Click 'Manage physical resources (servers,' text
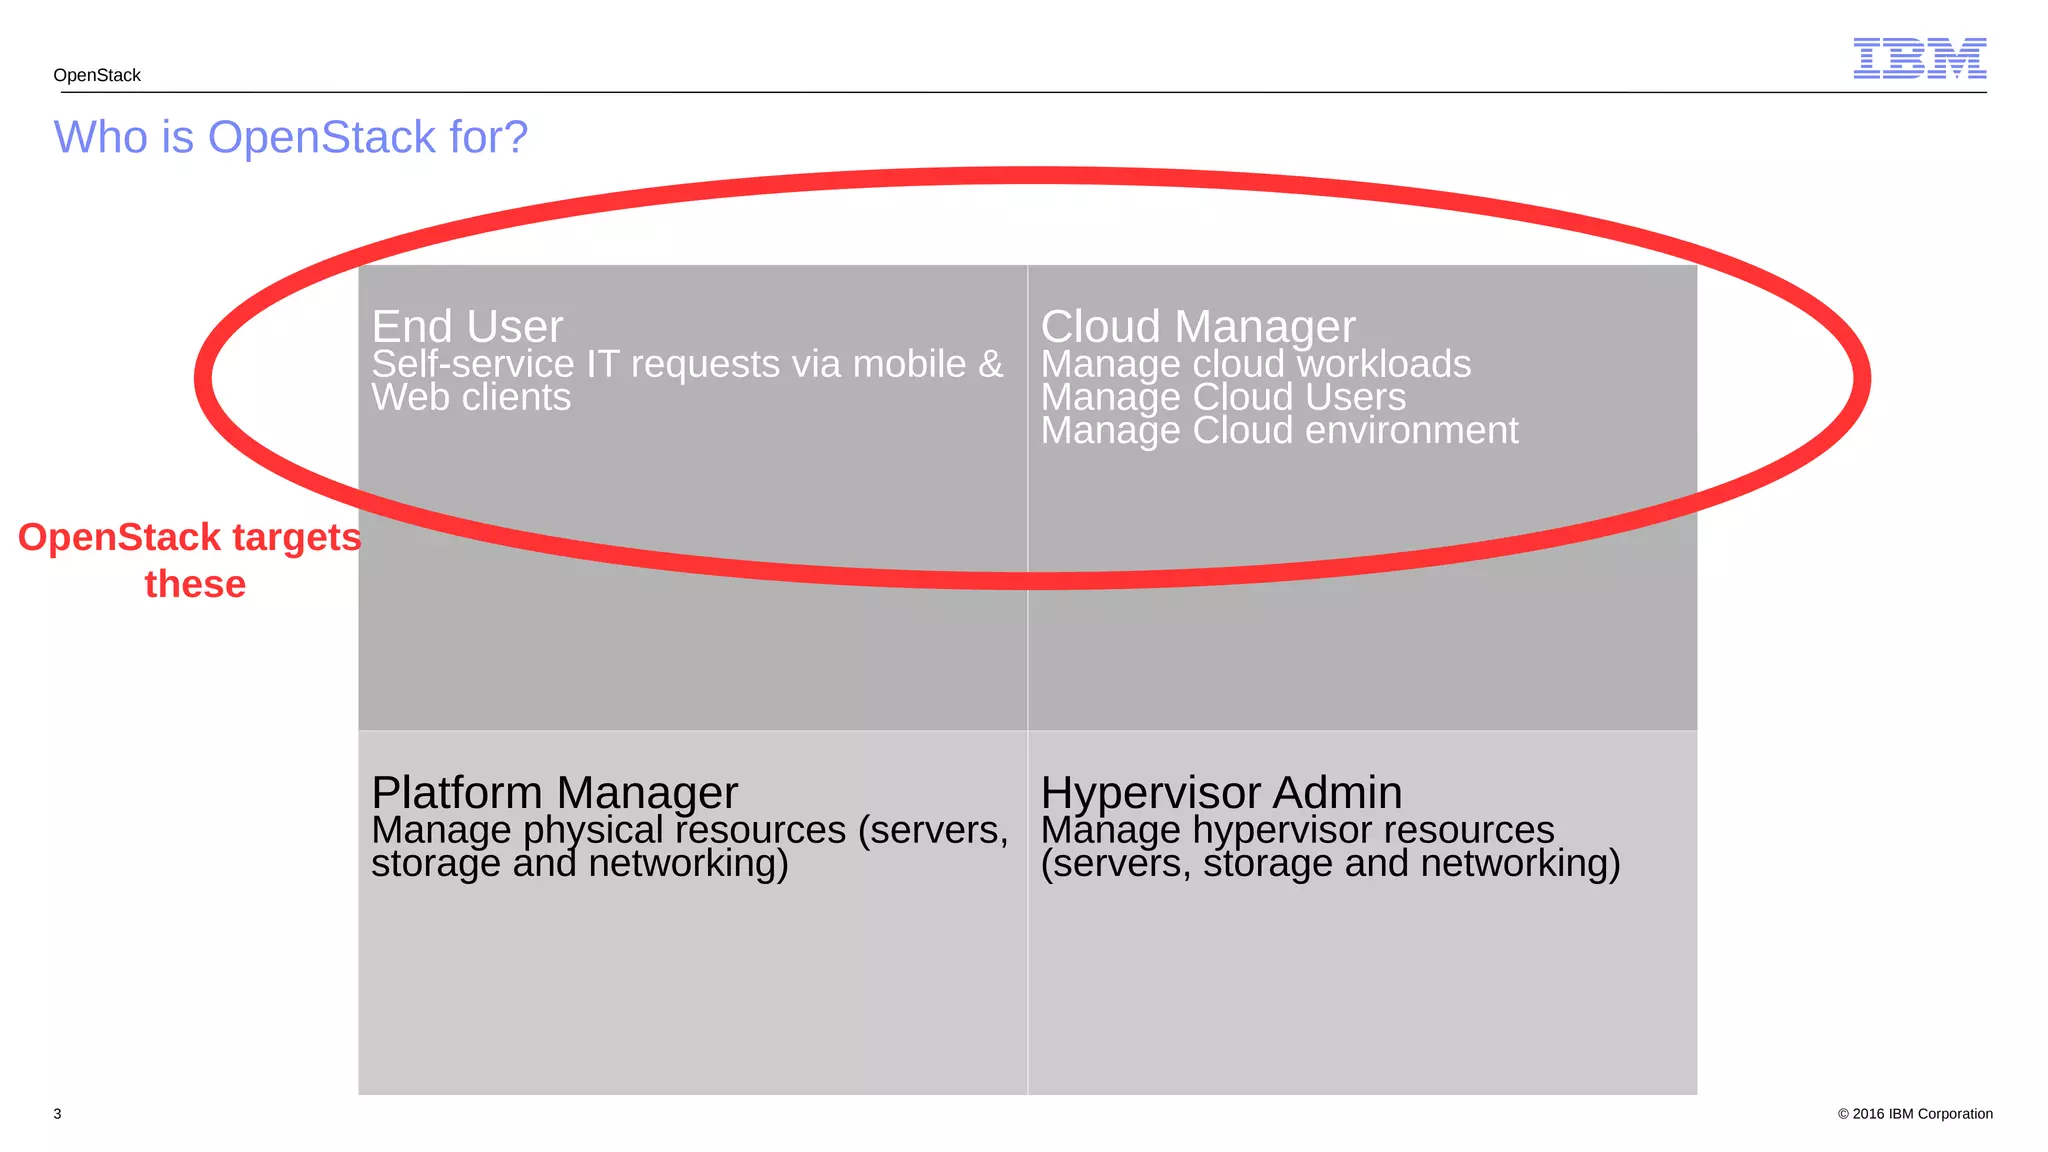2048x1152 pixels. 690,830
